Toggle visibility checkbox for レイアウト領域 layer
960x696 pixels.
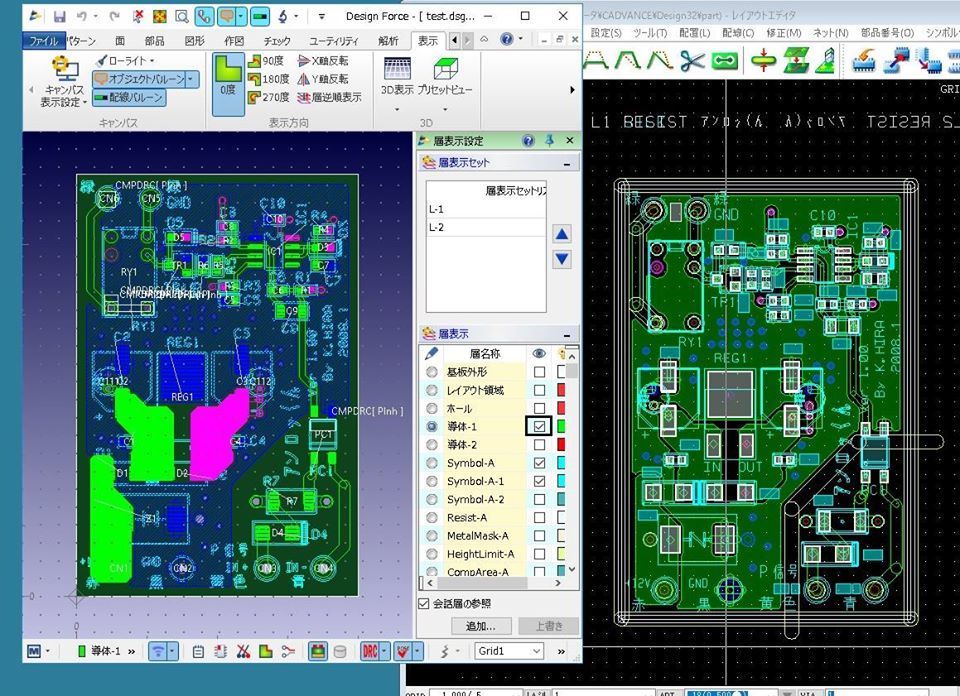[539, 390]
